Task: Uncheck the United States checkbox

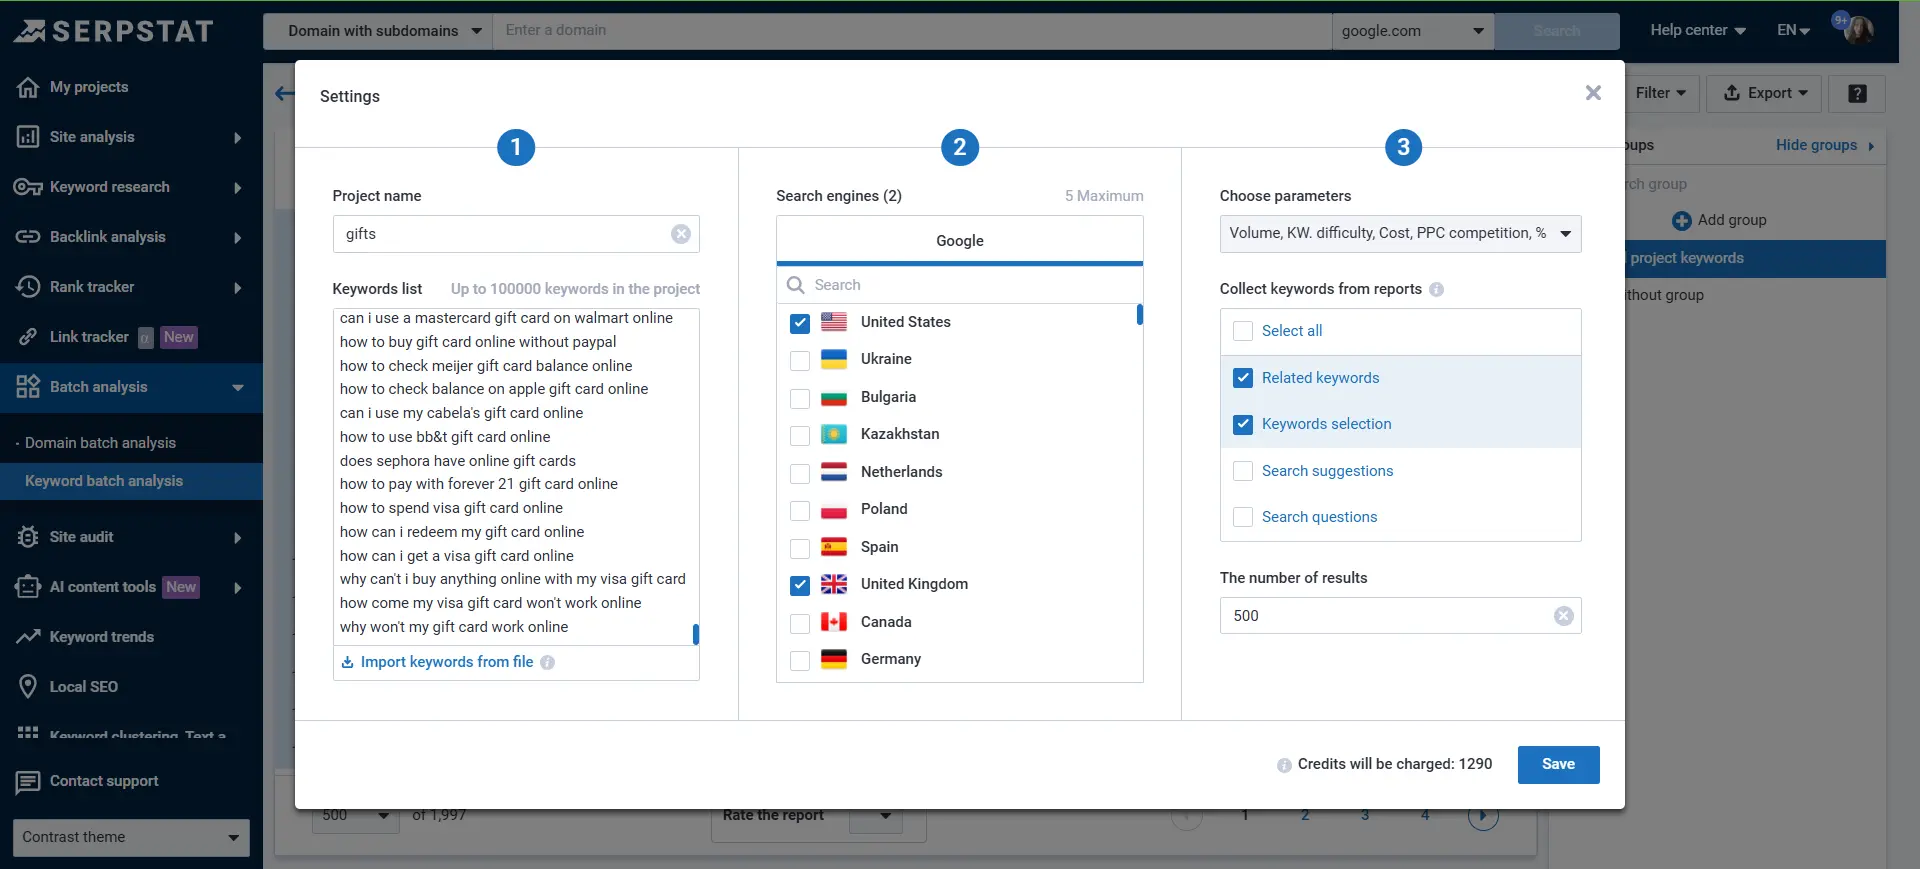Action: point(800,323)
